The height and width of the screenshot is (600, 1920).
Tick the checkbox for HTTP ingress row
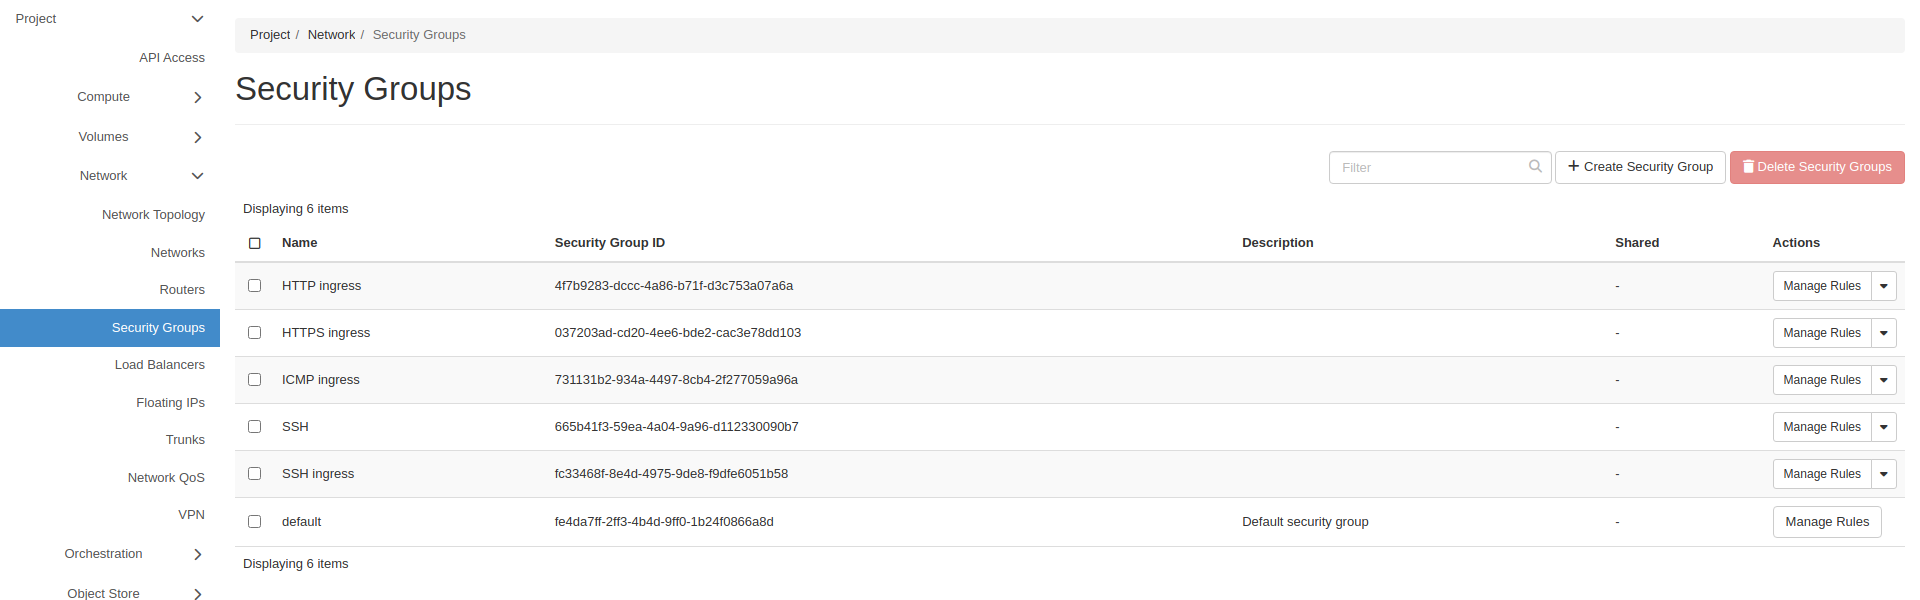[x=255, y=286]
